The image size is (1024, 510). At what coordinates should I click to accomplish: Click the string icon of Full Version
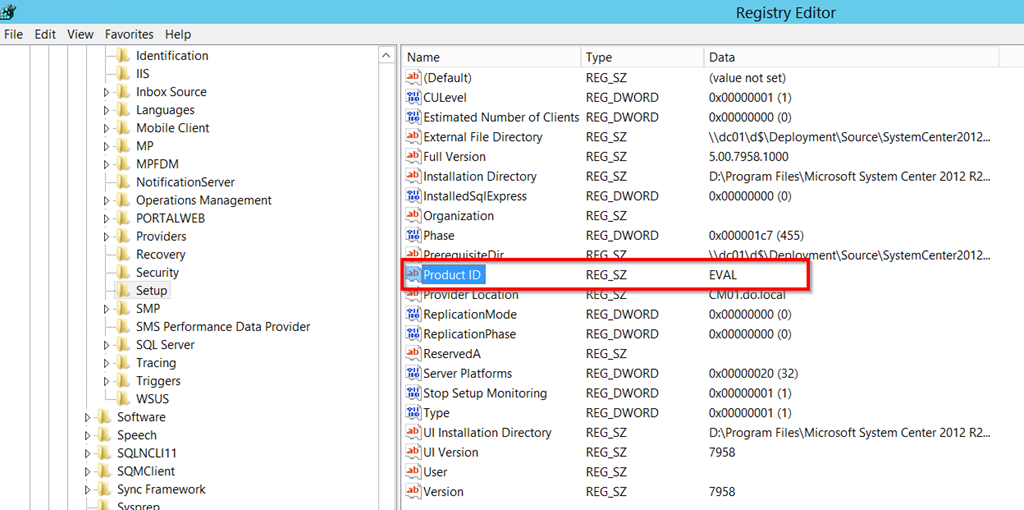coord(413,156)
